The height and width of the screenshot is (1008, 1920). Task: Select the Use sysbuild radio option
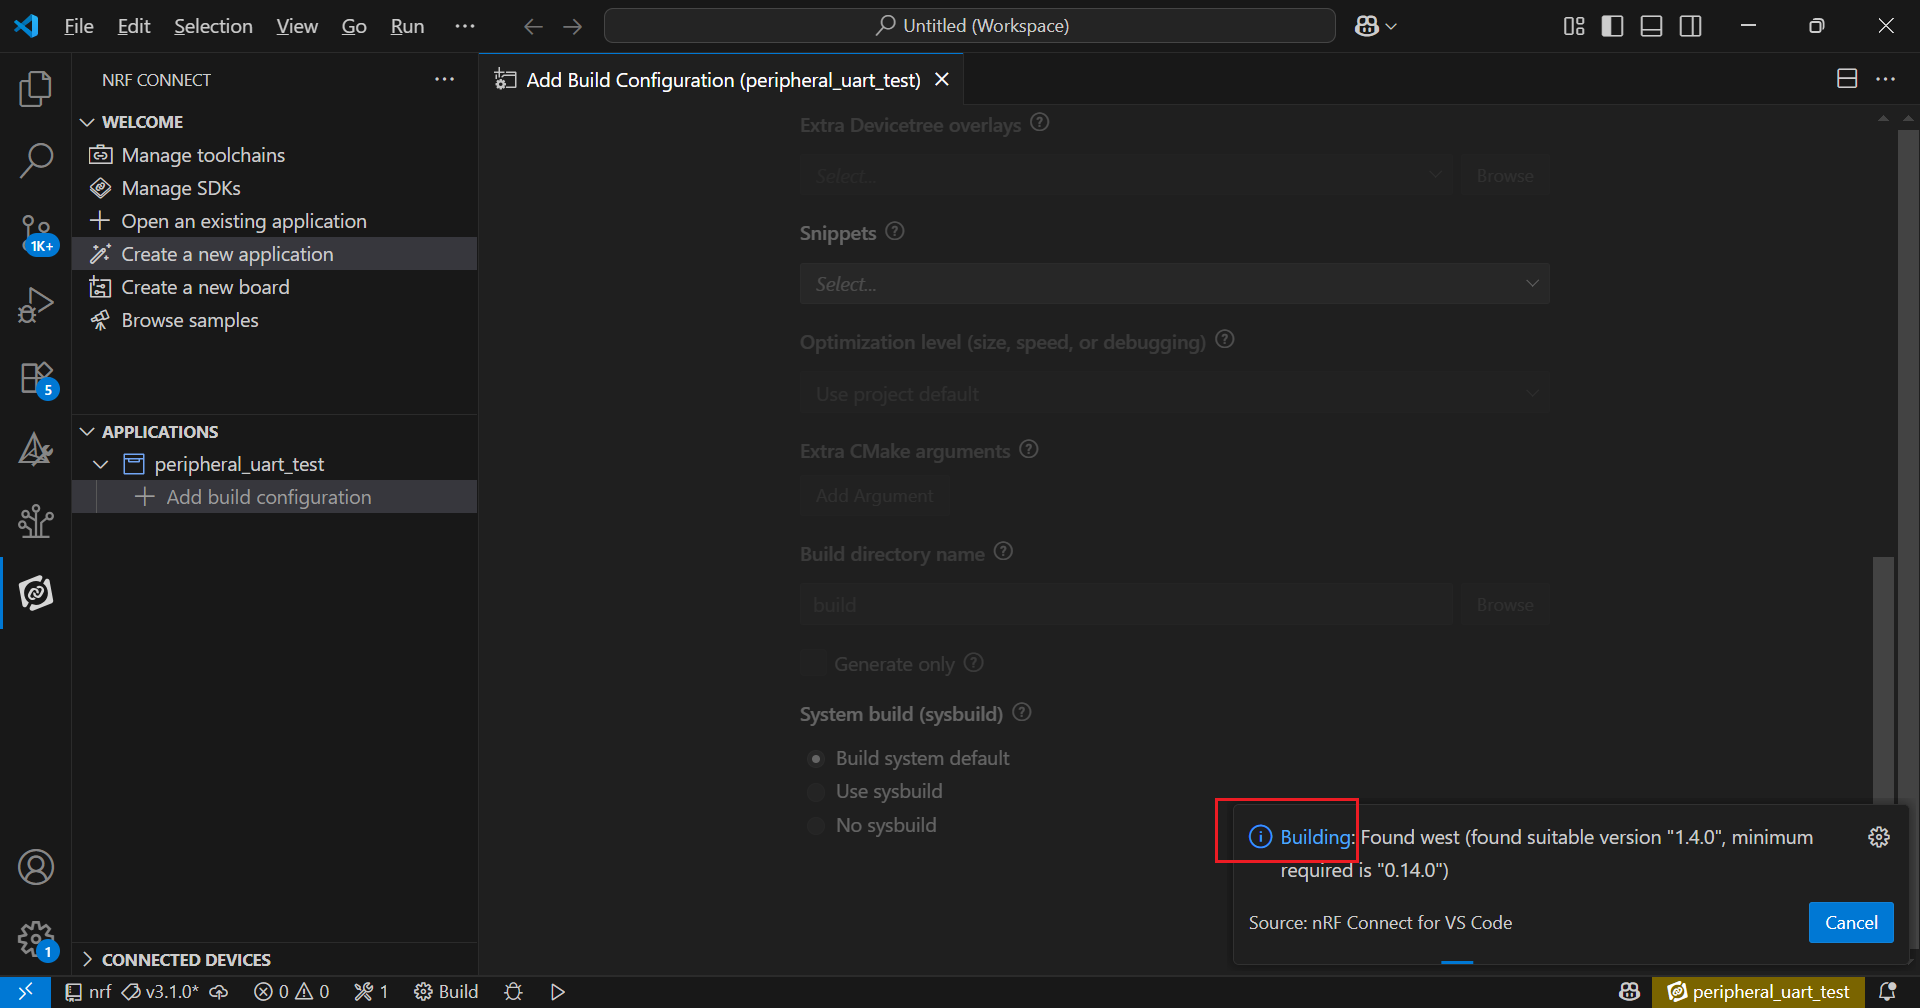tap(816, 792)
